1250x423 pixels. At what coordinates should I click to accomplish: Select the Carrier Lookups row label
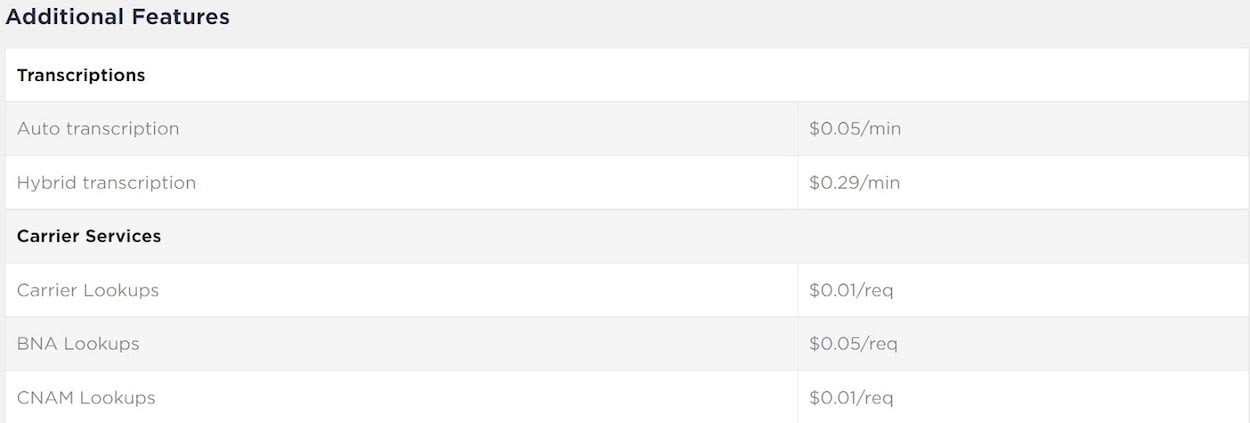click(x=88, y=291)
